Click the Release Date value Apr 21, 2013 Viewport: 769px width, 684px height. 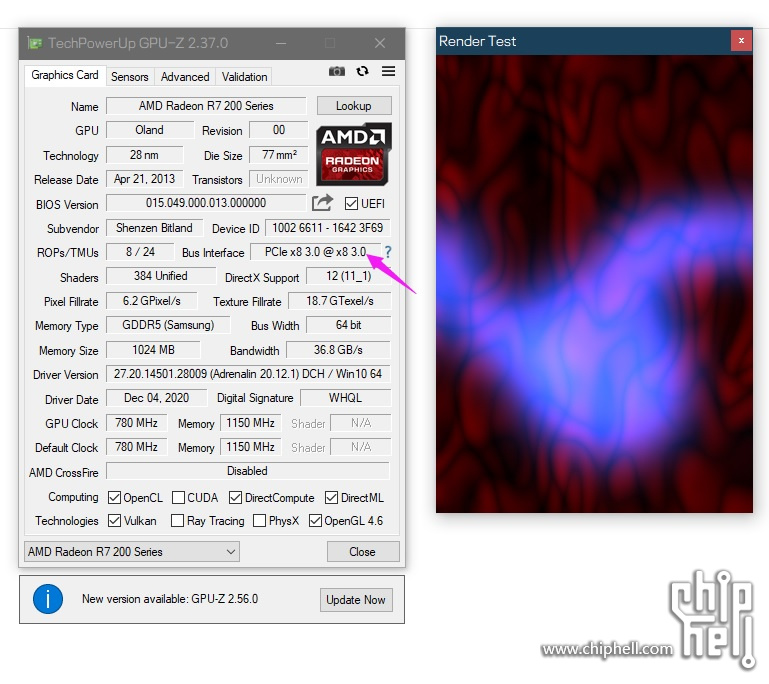tap(144, 179)
